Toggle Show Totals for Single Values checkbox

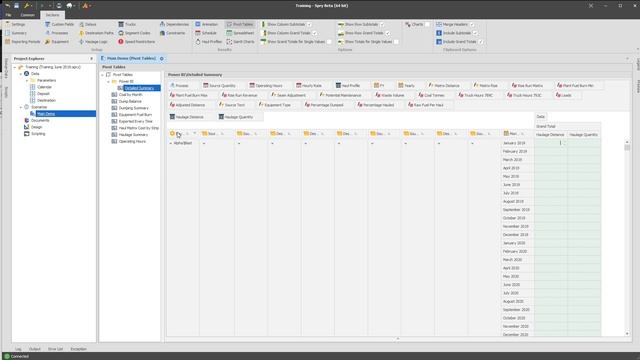click(396, 42)
